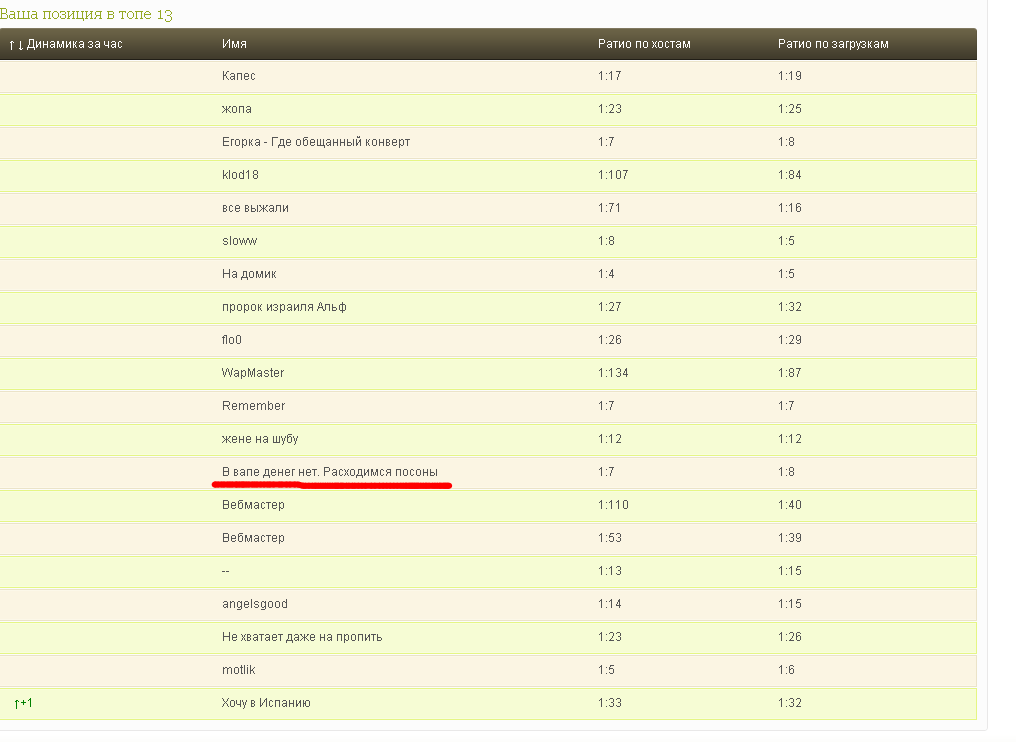Select the name На домик
1016x742 pixels.
point(249,274)
